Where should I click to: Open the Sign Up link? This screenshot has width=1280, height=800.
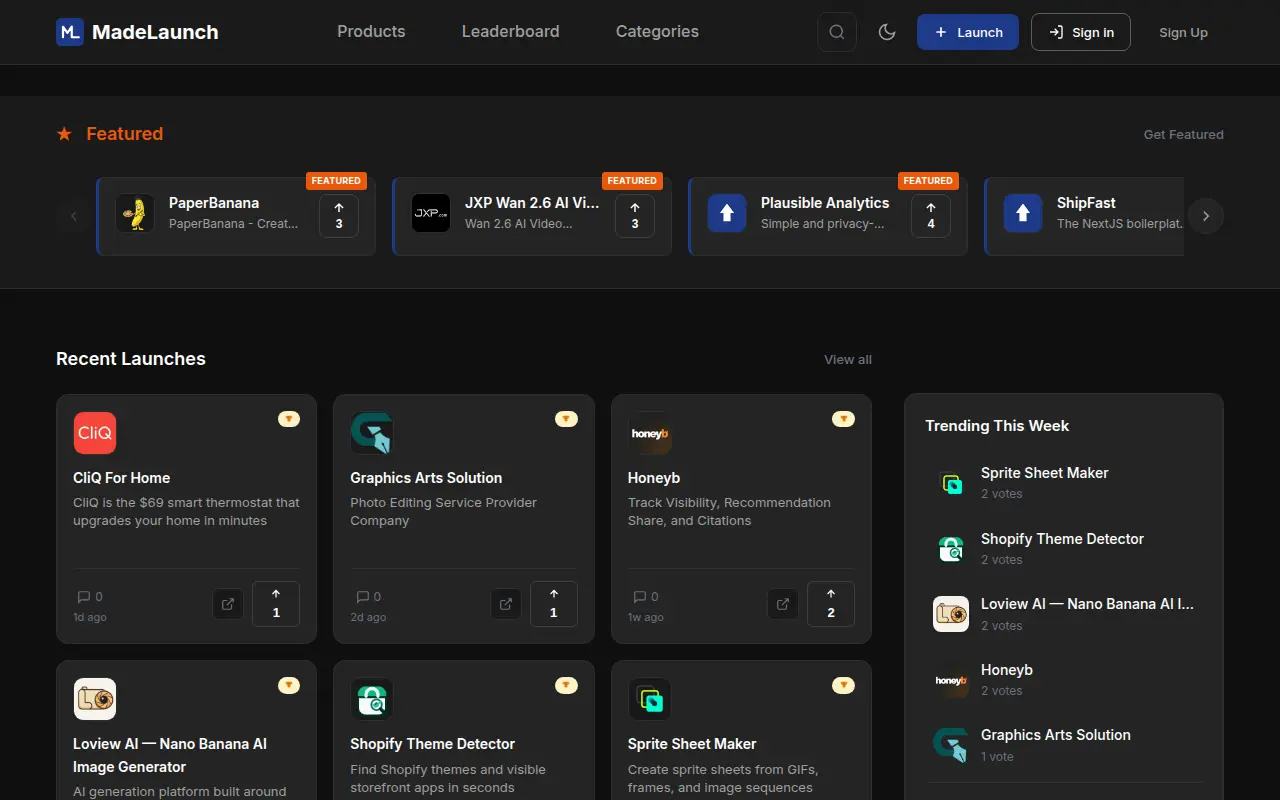tap(1183, 32)
